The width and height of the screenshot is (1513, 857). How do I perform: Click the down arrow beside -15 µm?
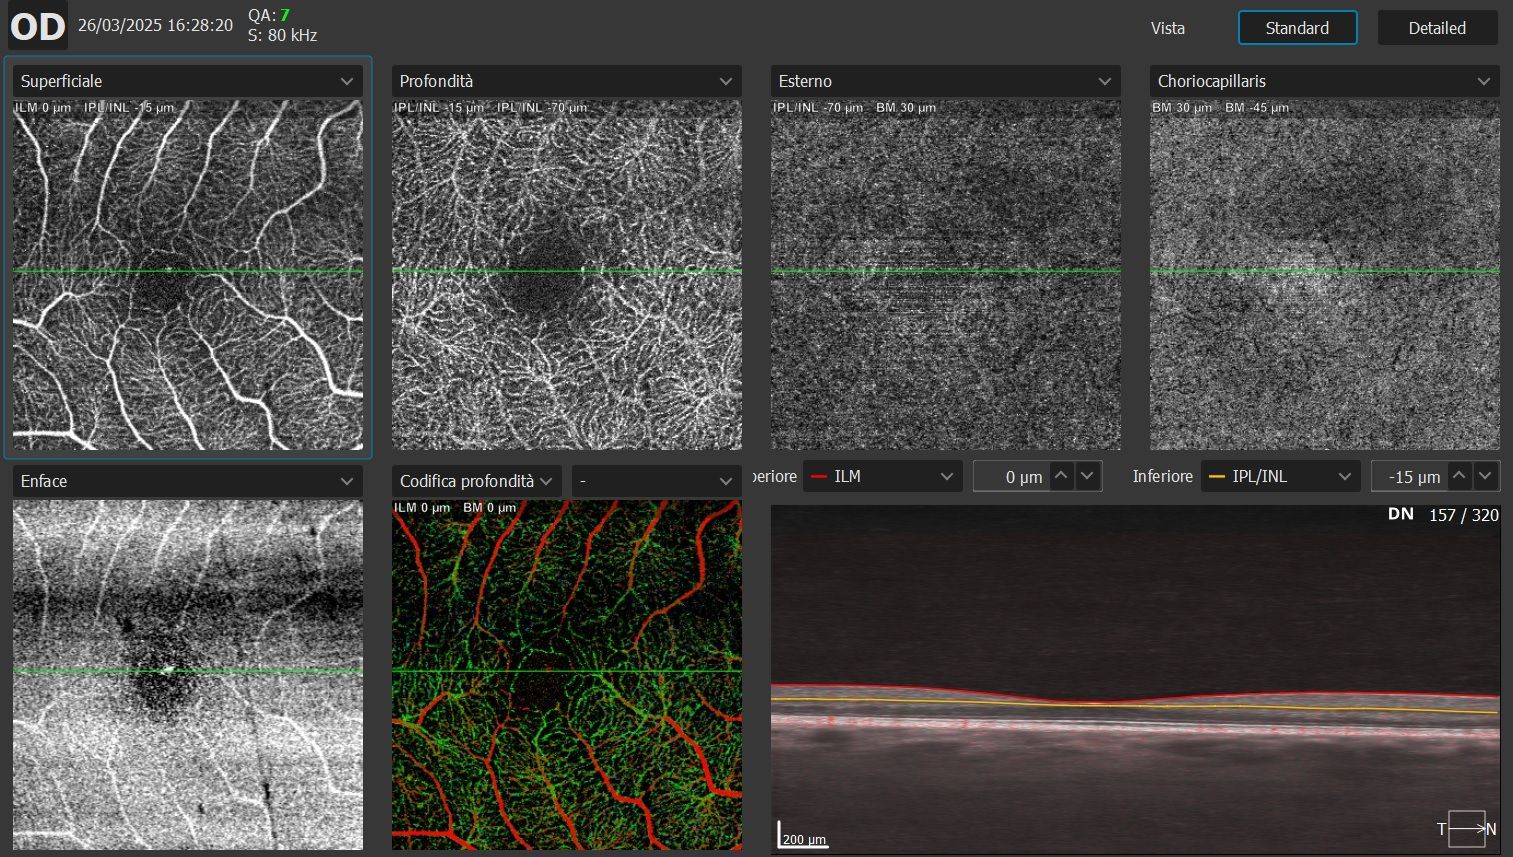tap(1486, 476)
